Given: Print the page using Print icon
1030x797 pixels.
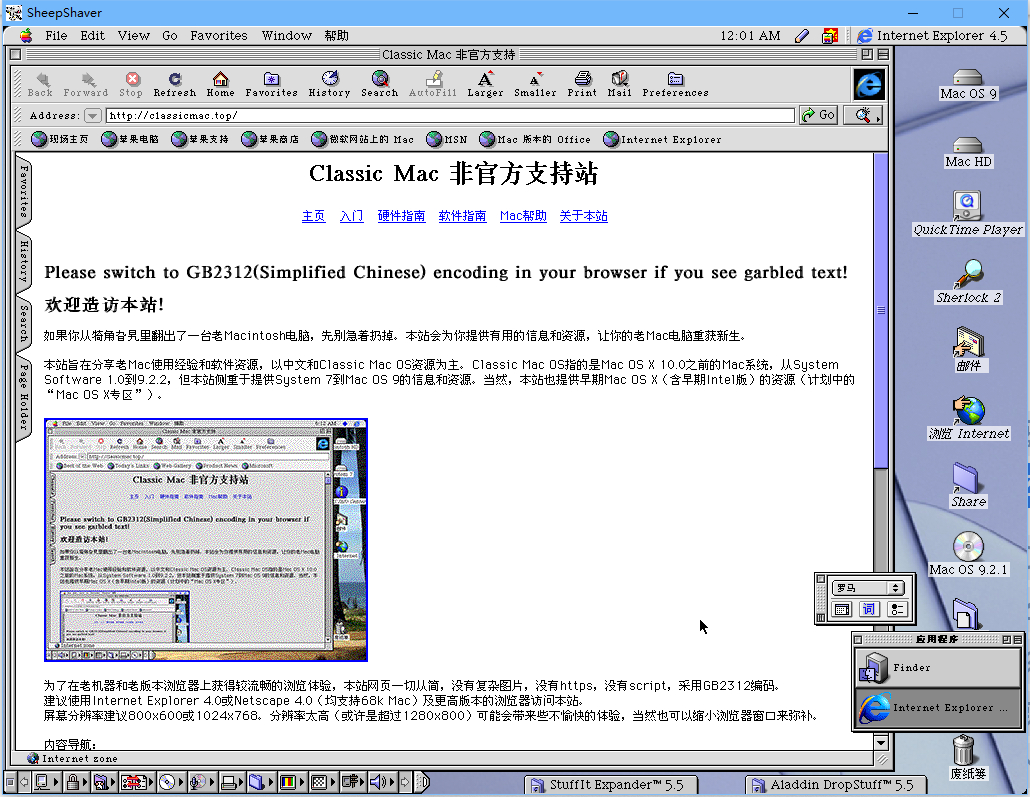Looking at the screenshot, I should (x=582, y=84).
